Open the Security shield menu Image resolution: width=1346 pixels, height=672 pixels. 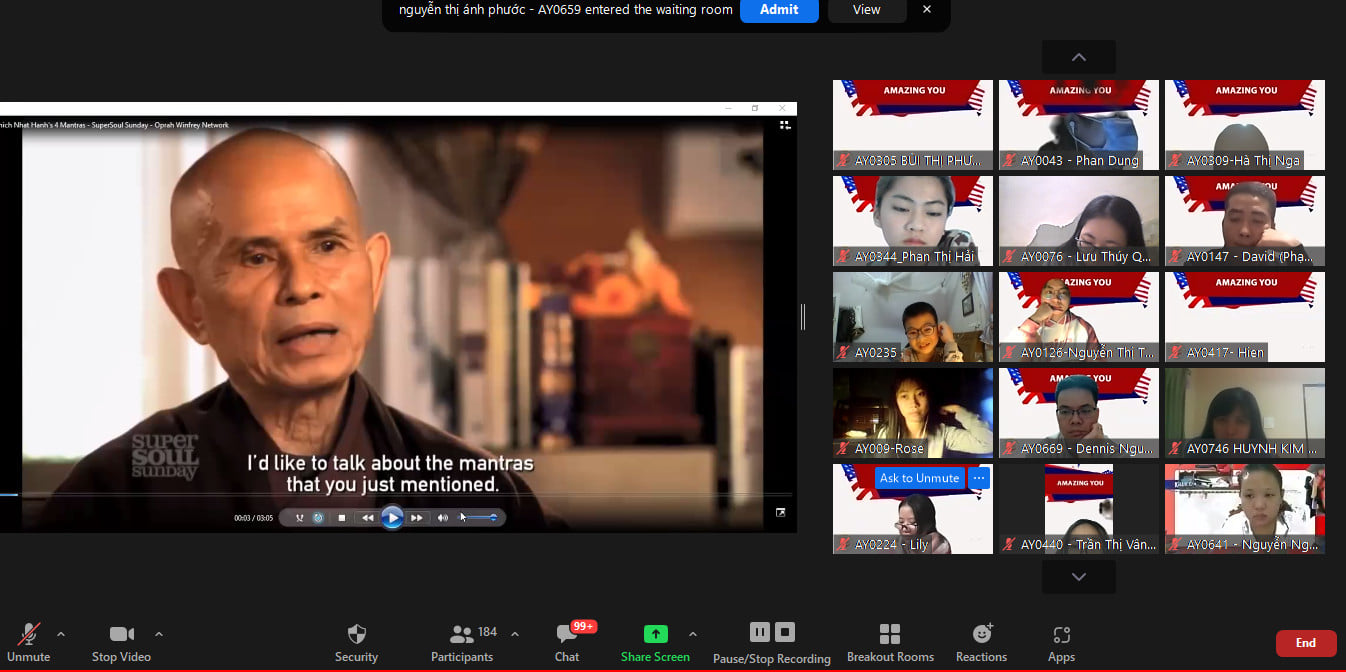click(x=356, y=642)
